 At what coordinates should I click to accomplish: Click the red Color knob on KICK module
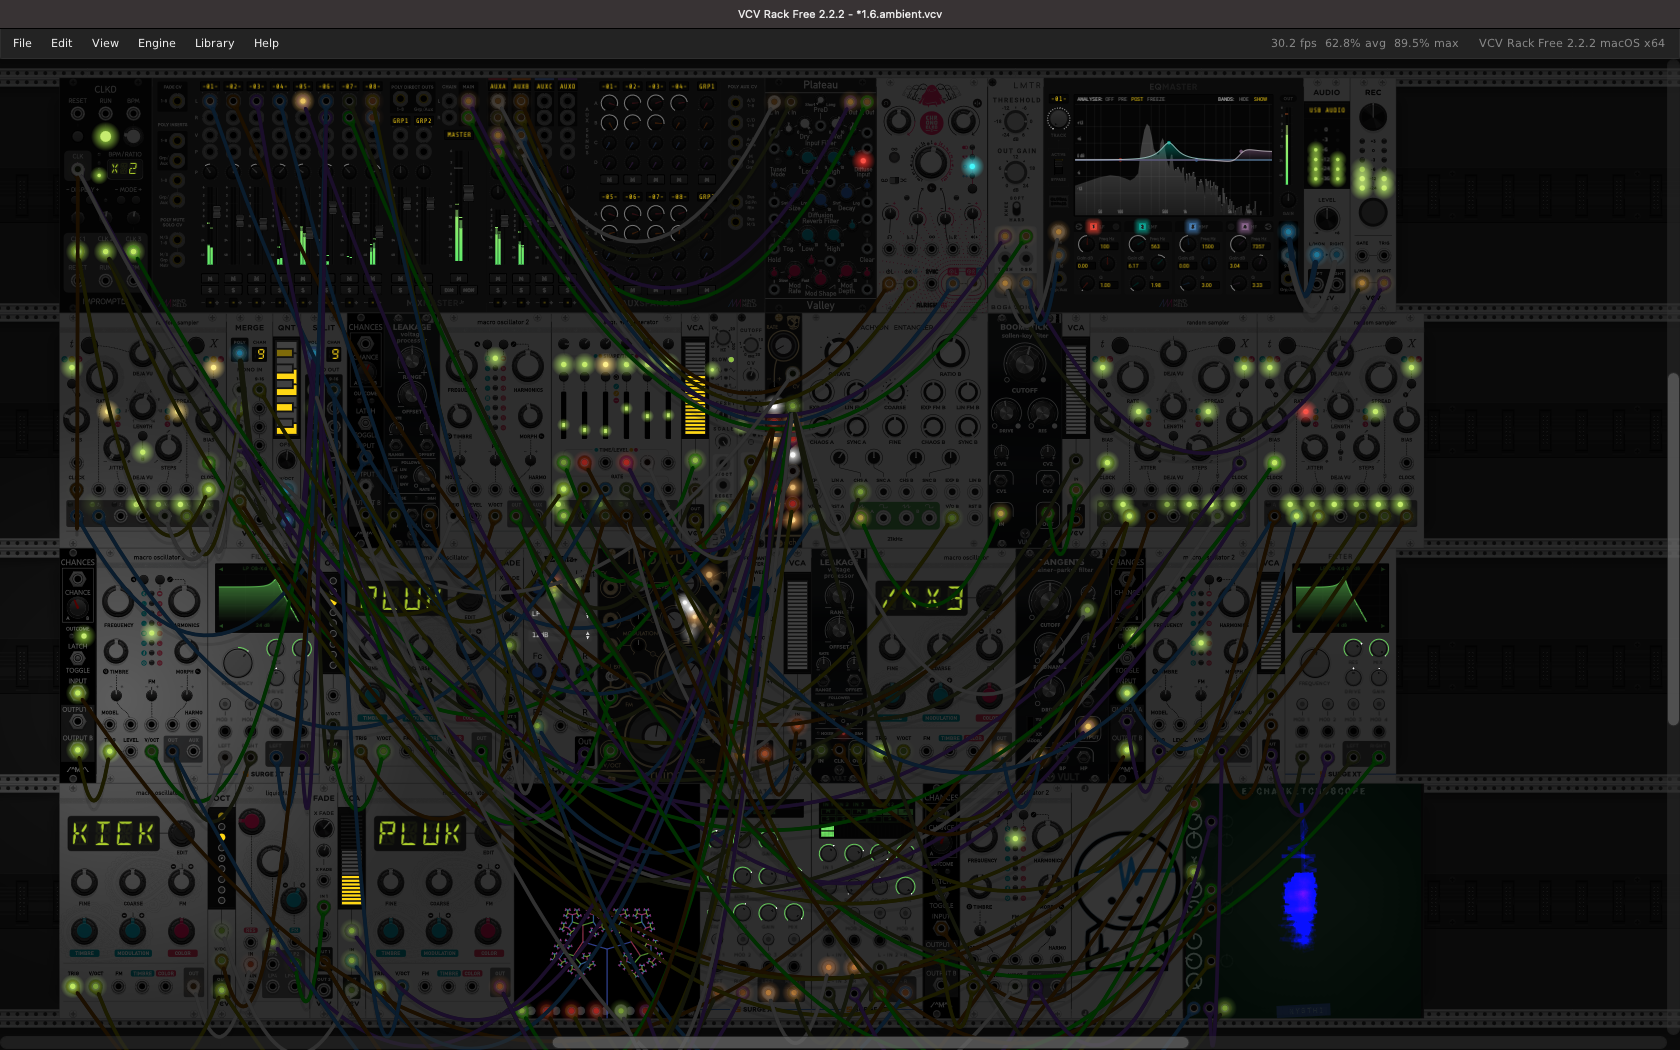(181, 930)
